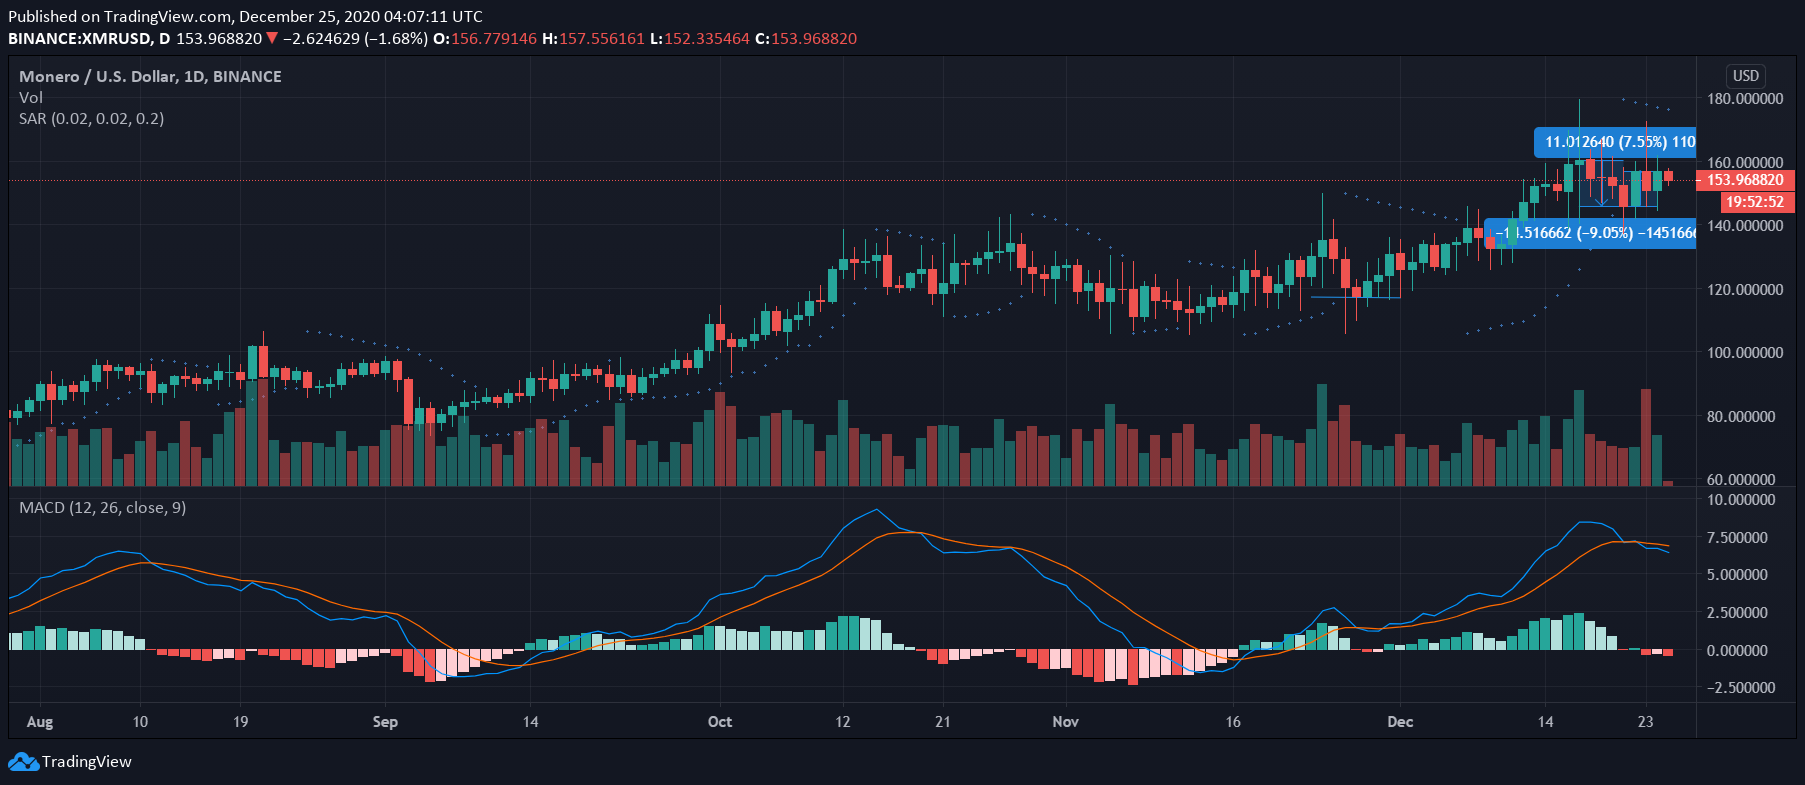Click the 21 date on time axis
This screenshot has width=1805, height=785.
[943, 722]
